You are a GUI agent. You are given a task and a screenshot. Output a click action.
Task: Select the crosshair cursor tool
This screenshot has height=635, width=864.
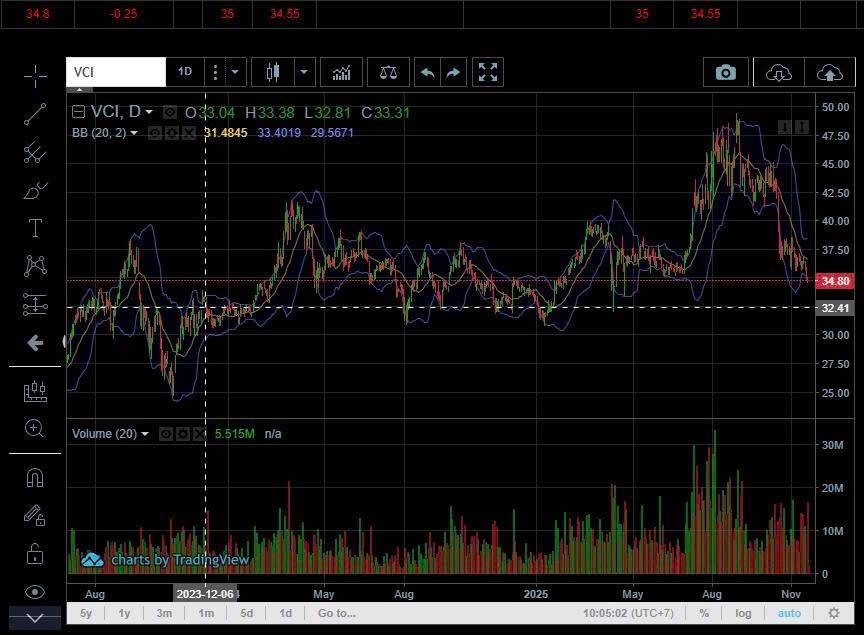point(35,76)
